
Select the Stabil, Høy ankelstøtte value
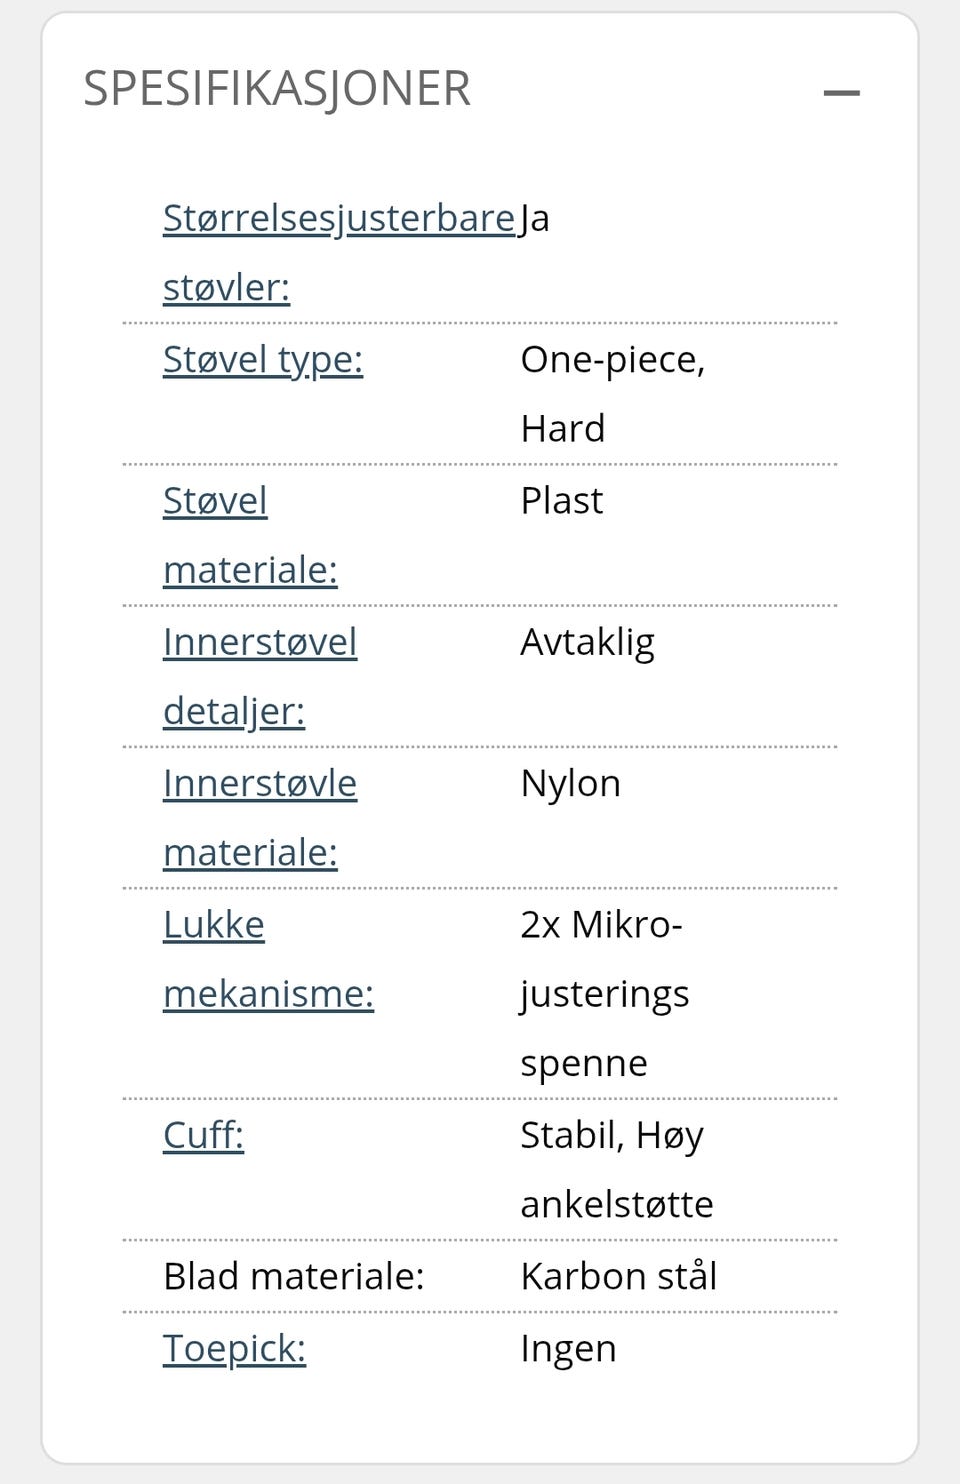click(x=617, y=1170)
